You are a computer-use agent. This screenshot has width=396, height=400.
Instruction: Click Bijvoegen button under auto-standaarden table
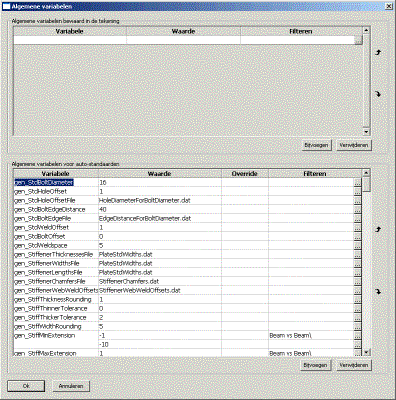point(315,365)
